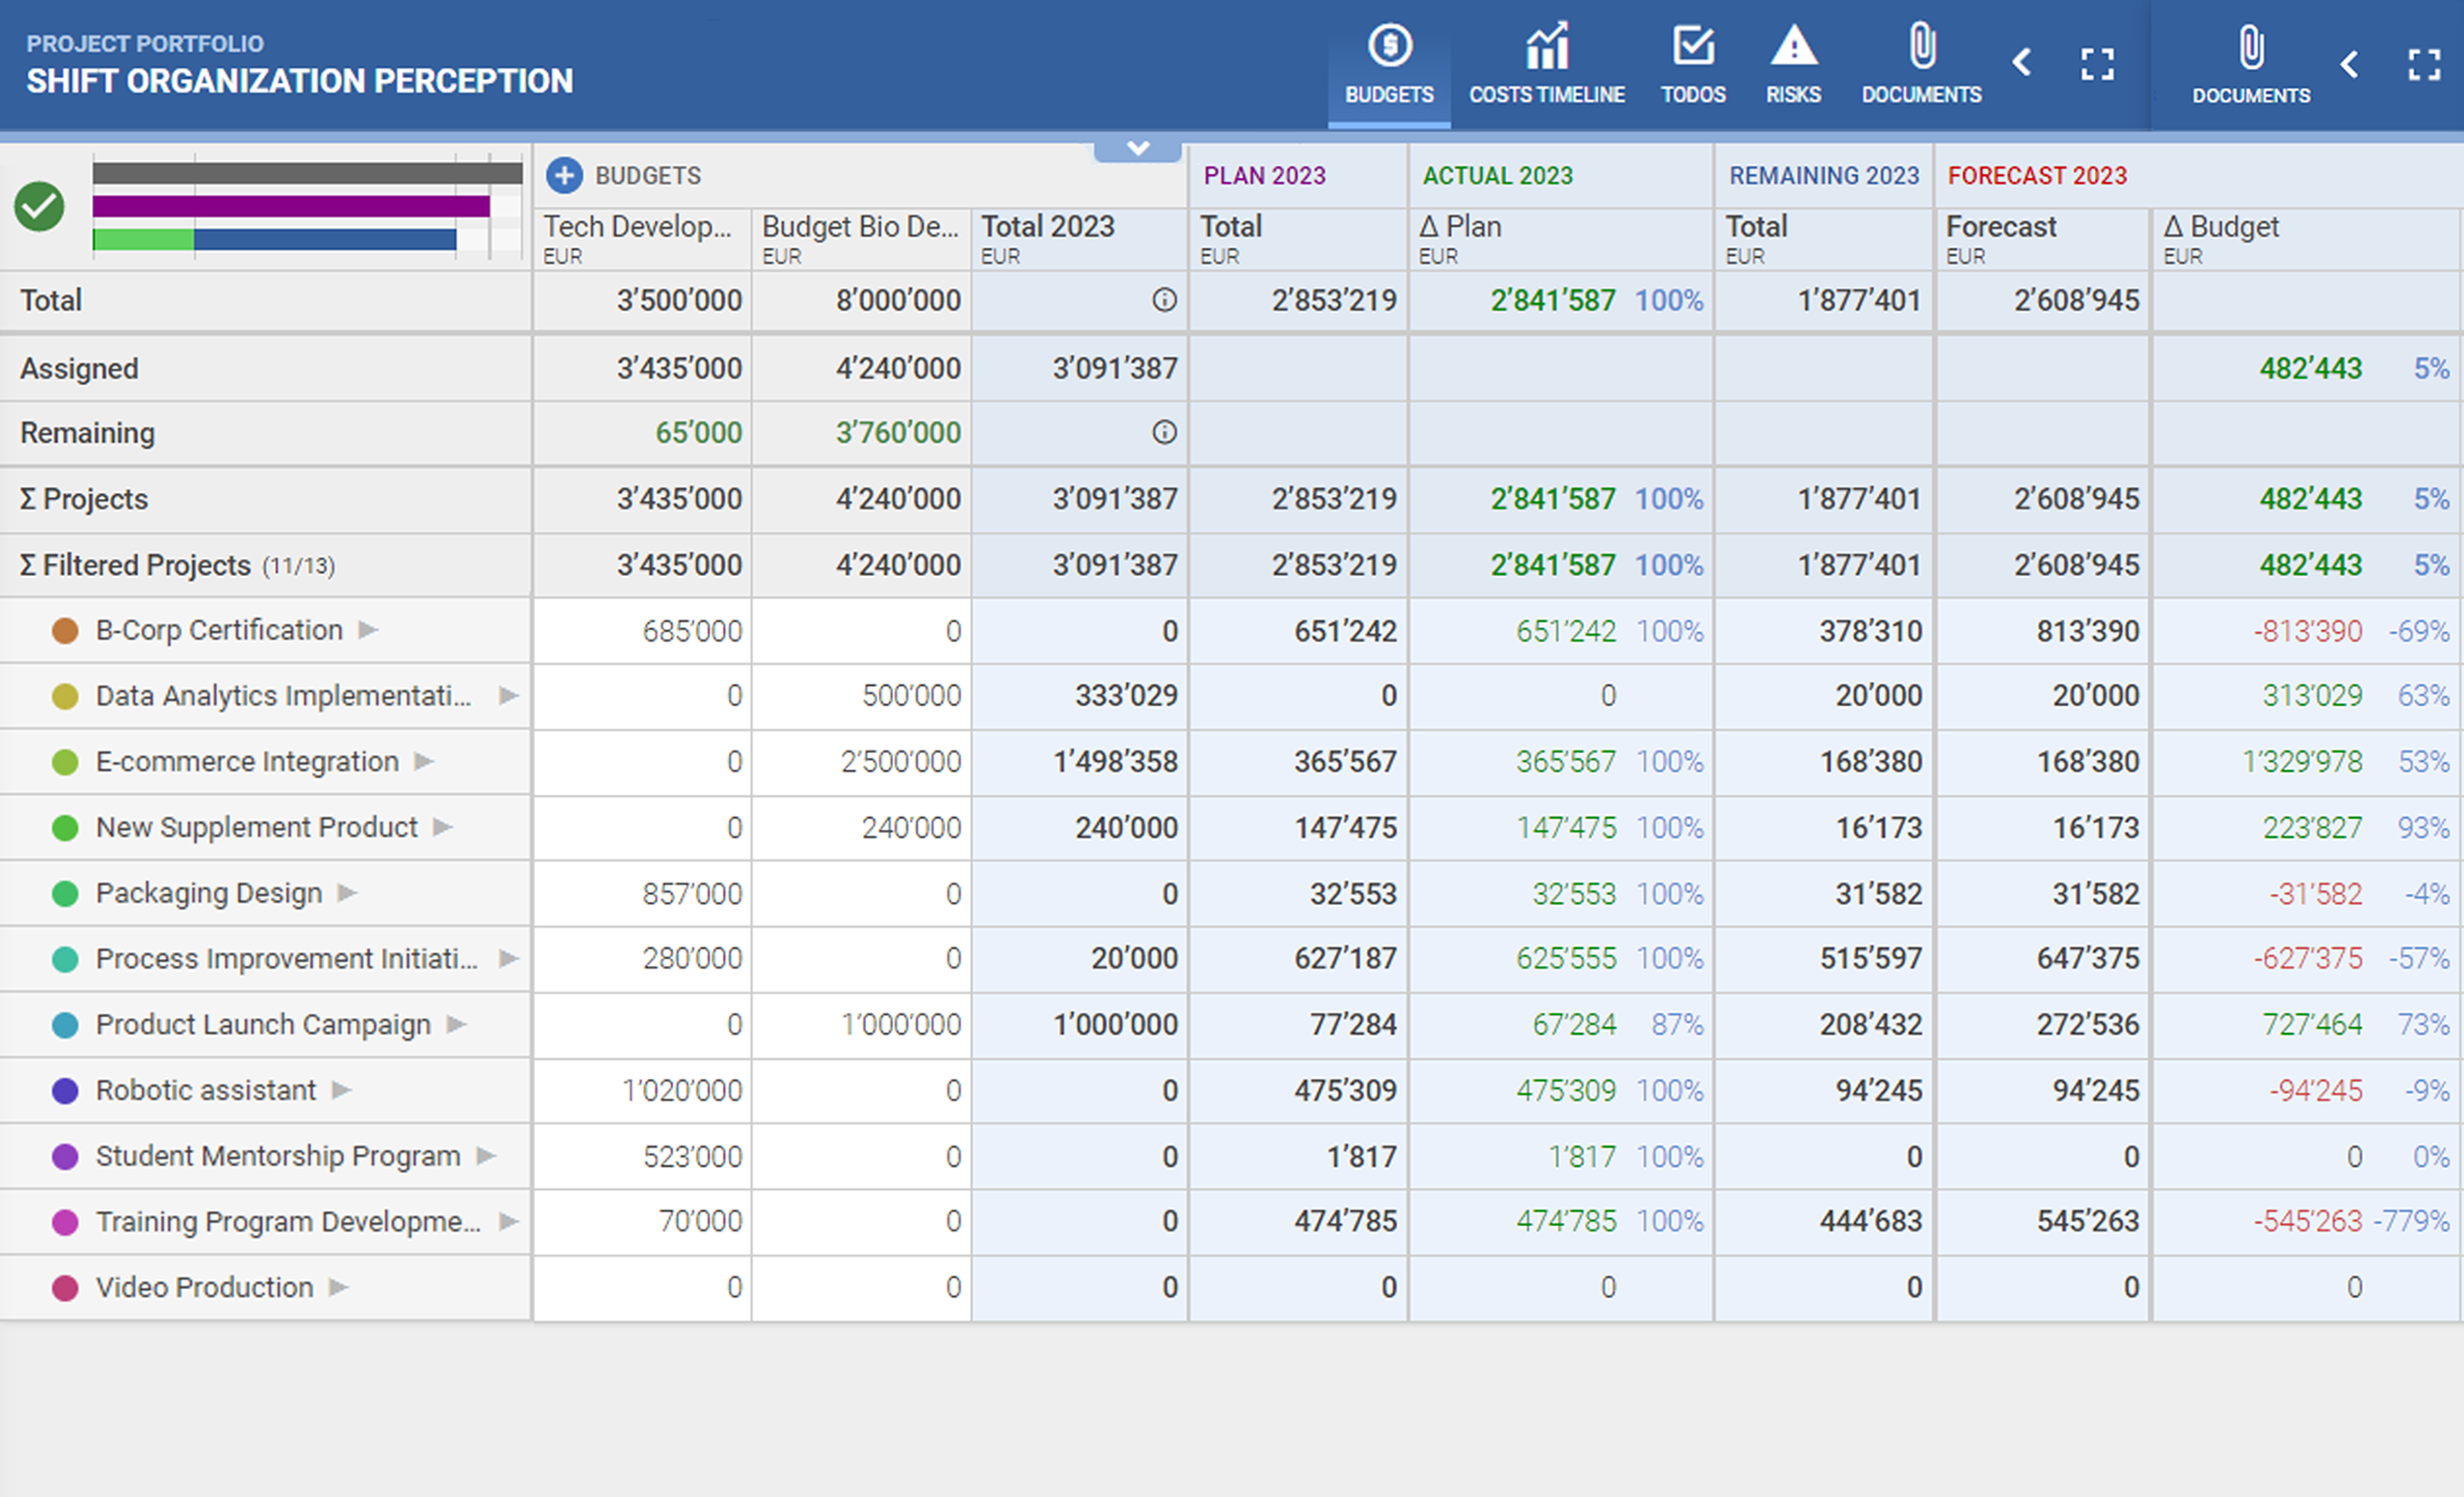Select the 1'498'358 Total 2023 cell

click(1079, 762)
